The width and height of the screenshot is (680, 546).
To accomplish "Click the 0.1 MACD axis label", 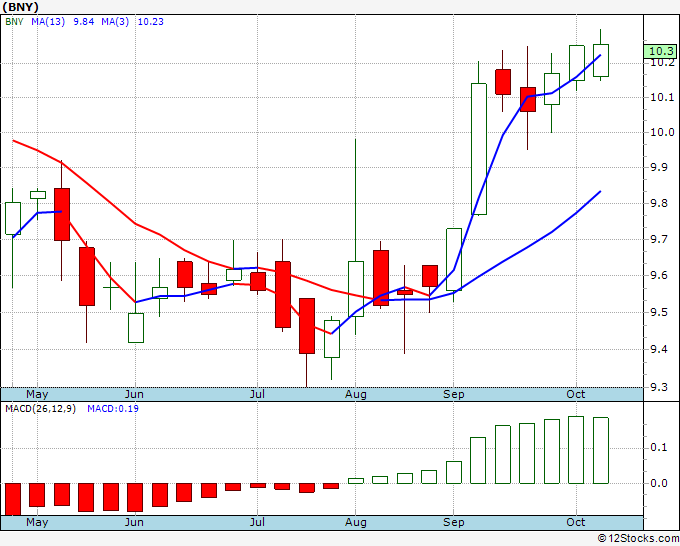I will coord(659,448).
